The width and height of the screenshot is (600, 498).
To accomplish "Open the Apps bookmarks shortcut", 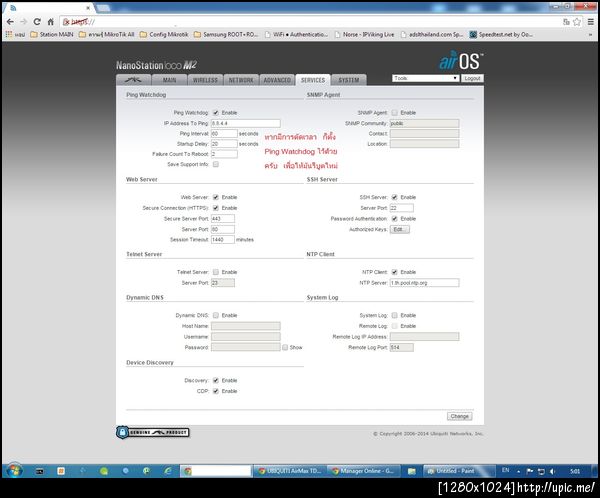I will tap(15, 34).
